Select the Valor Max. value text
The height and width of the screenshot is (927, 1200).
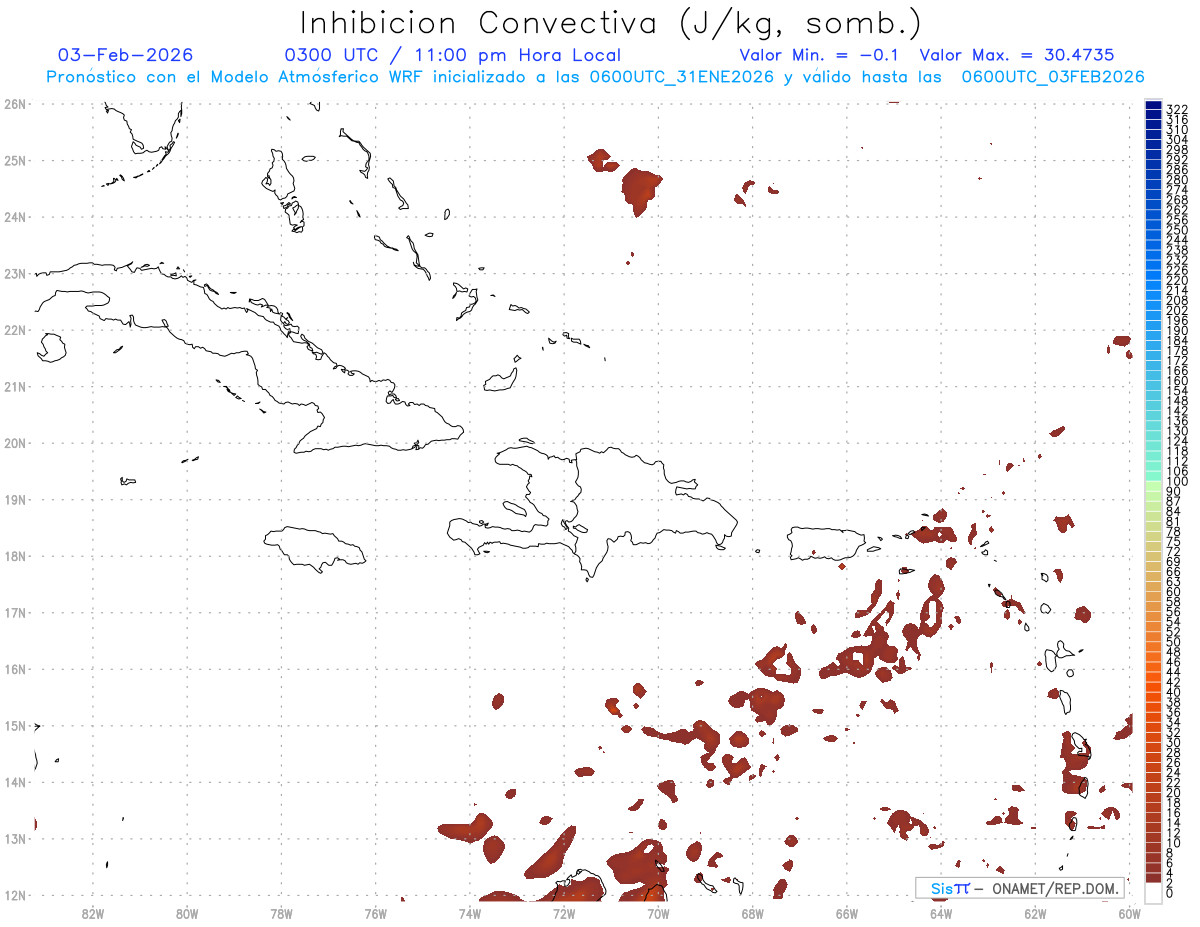(1017, 55)
